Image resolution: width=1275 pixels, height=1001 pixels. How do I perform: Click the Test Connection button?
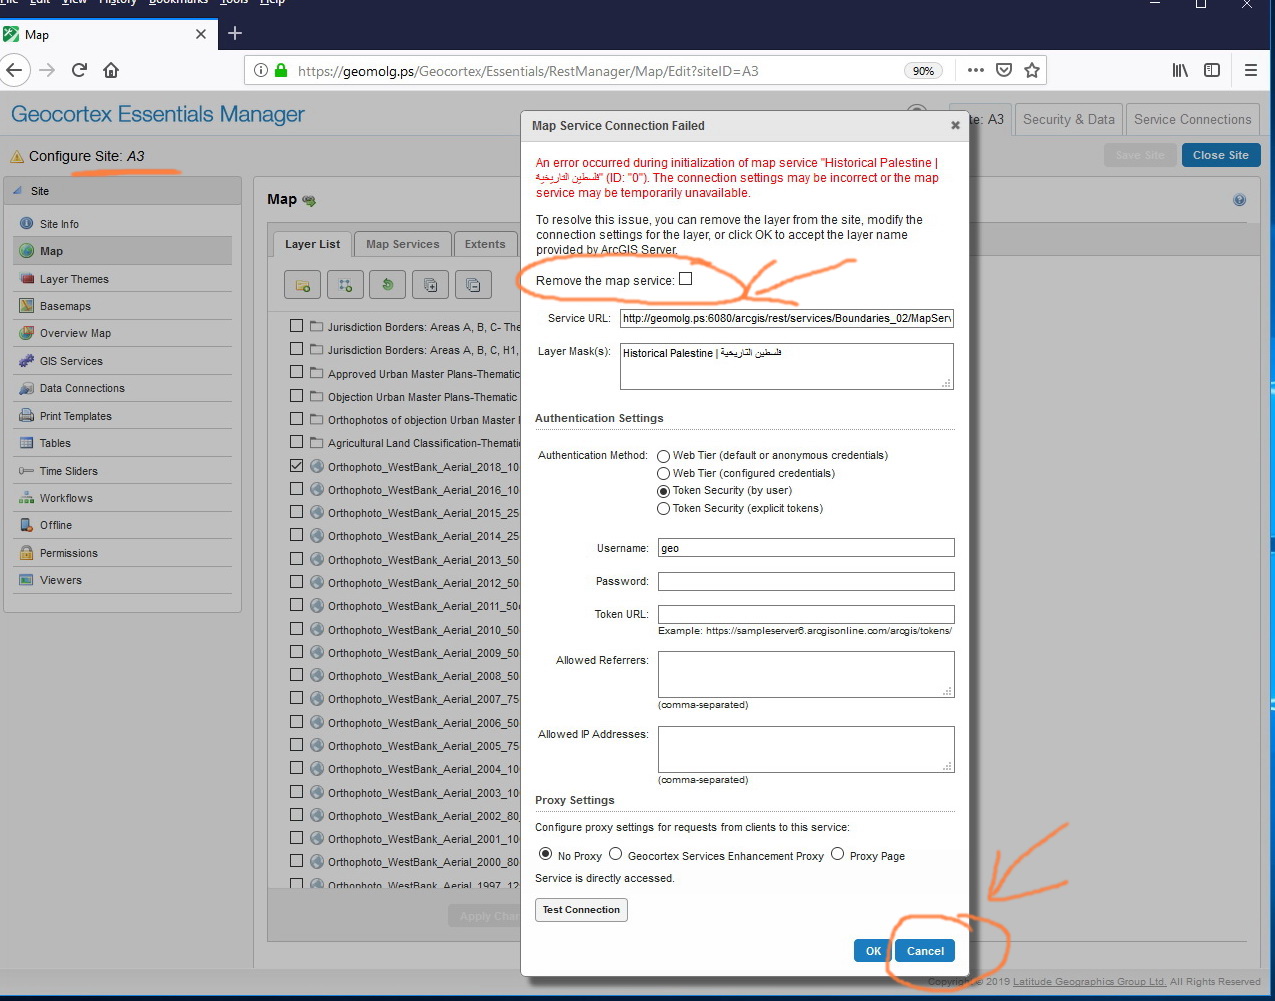point(581,910)
